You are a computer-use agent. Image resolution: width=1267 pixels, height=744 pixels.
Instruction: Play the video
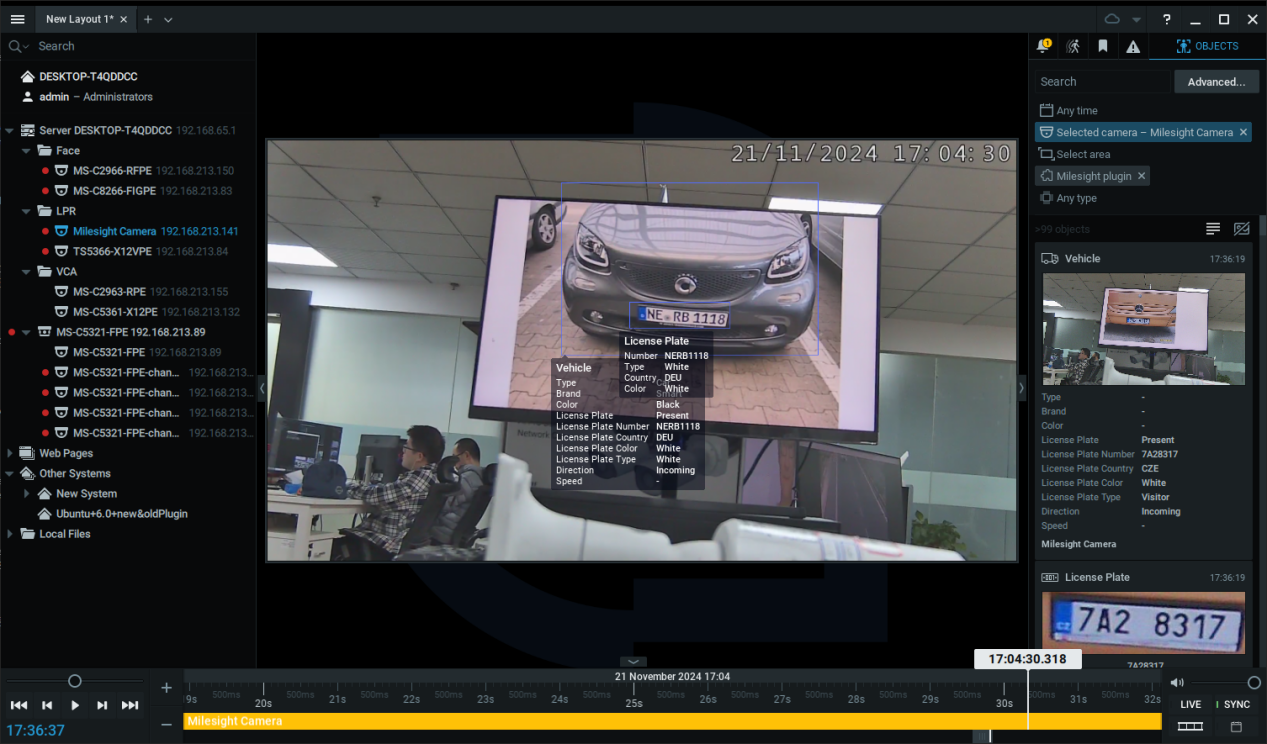tap(74, 705)
